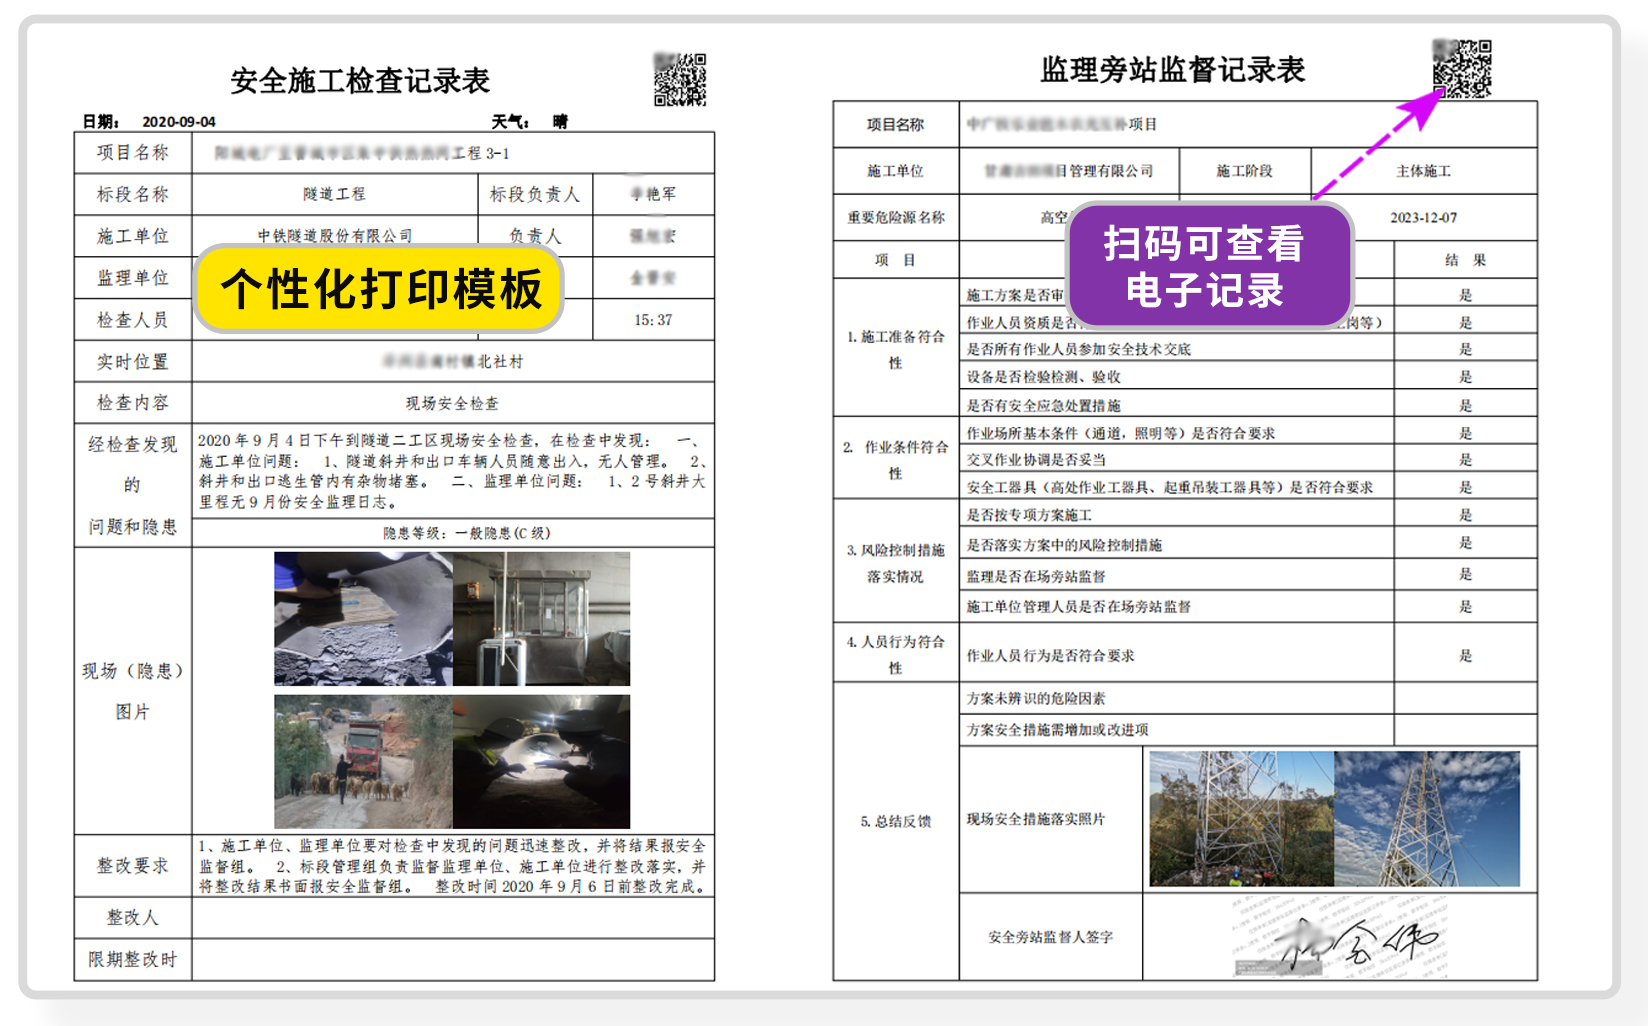The image size is (1648, 1026).
Task: Click the QR code on the supervision record form
Action: click(x=1461, y=69)
